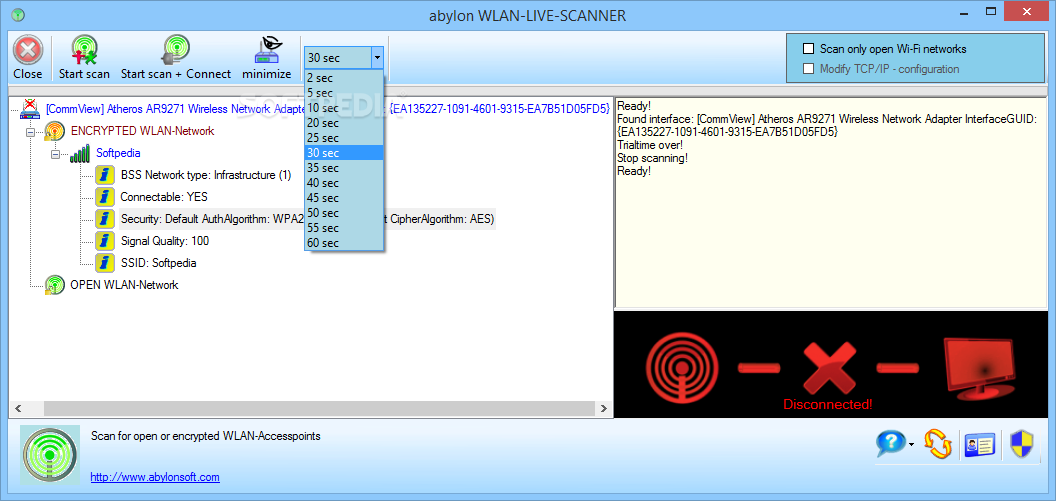Choose 35 sec scan interval
Image resolution: width=1056 pixels, height=501 pixels.
pyautogui.click(x=344, y=168)
